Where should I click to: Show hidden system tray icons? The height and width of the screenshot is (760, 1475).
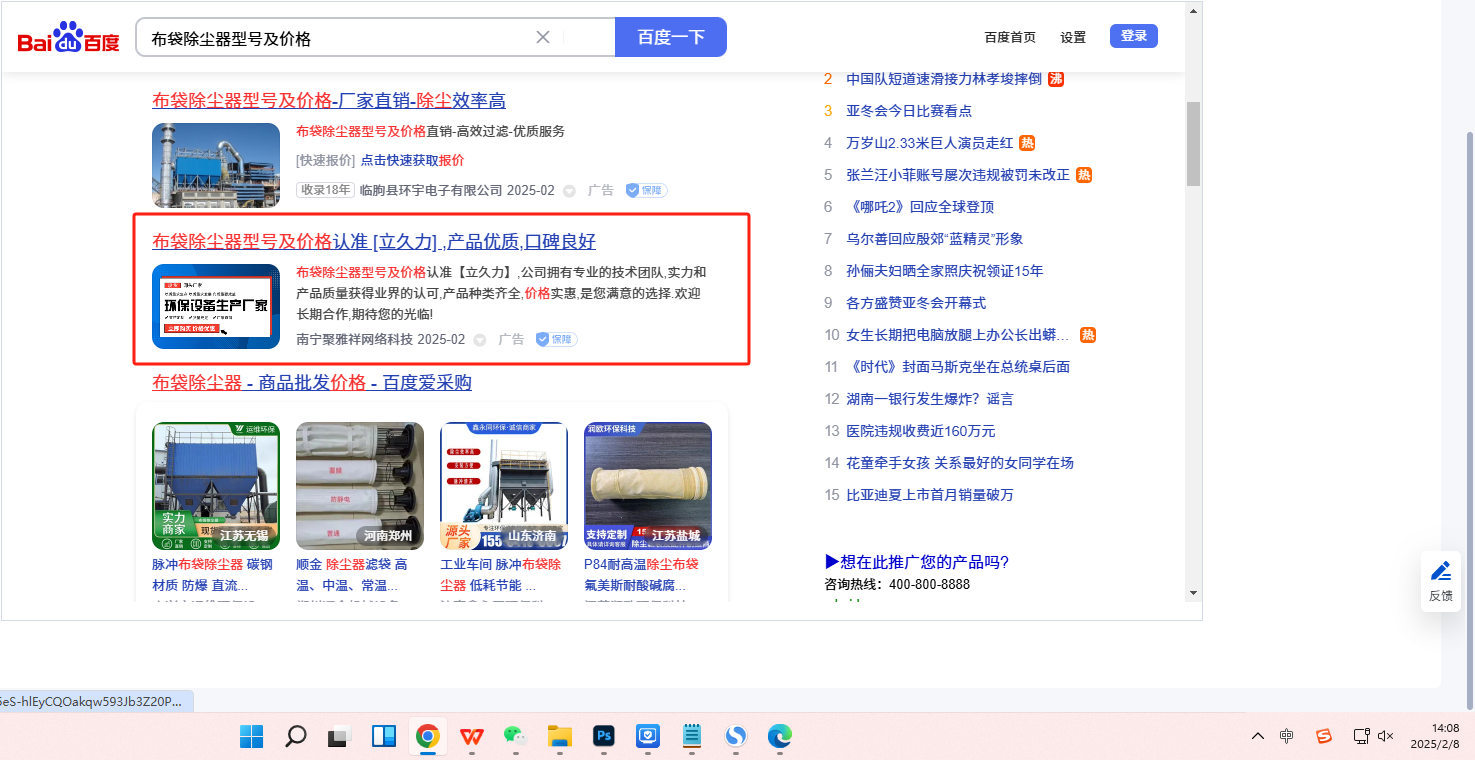[1258, 736]
